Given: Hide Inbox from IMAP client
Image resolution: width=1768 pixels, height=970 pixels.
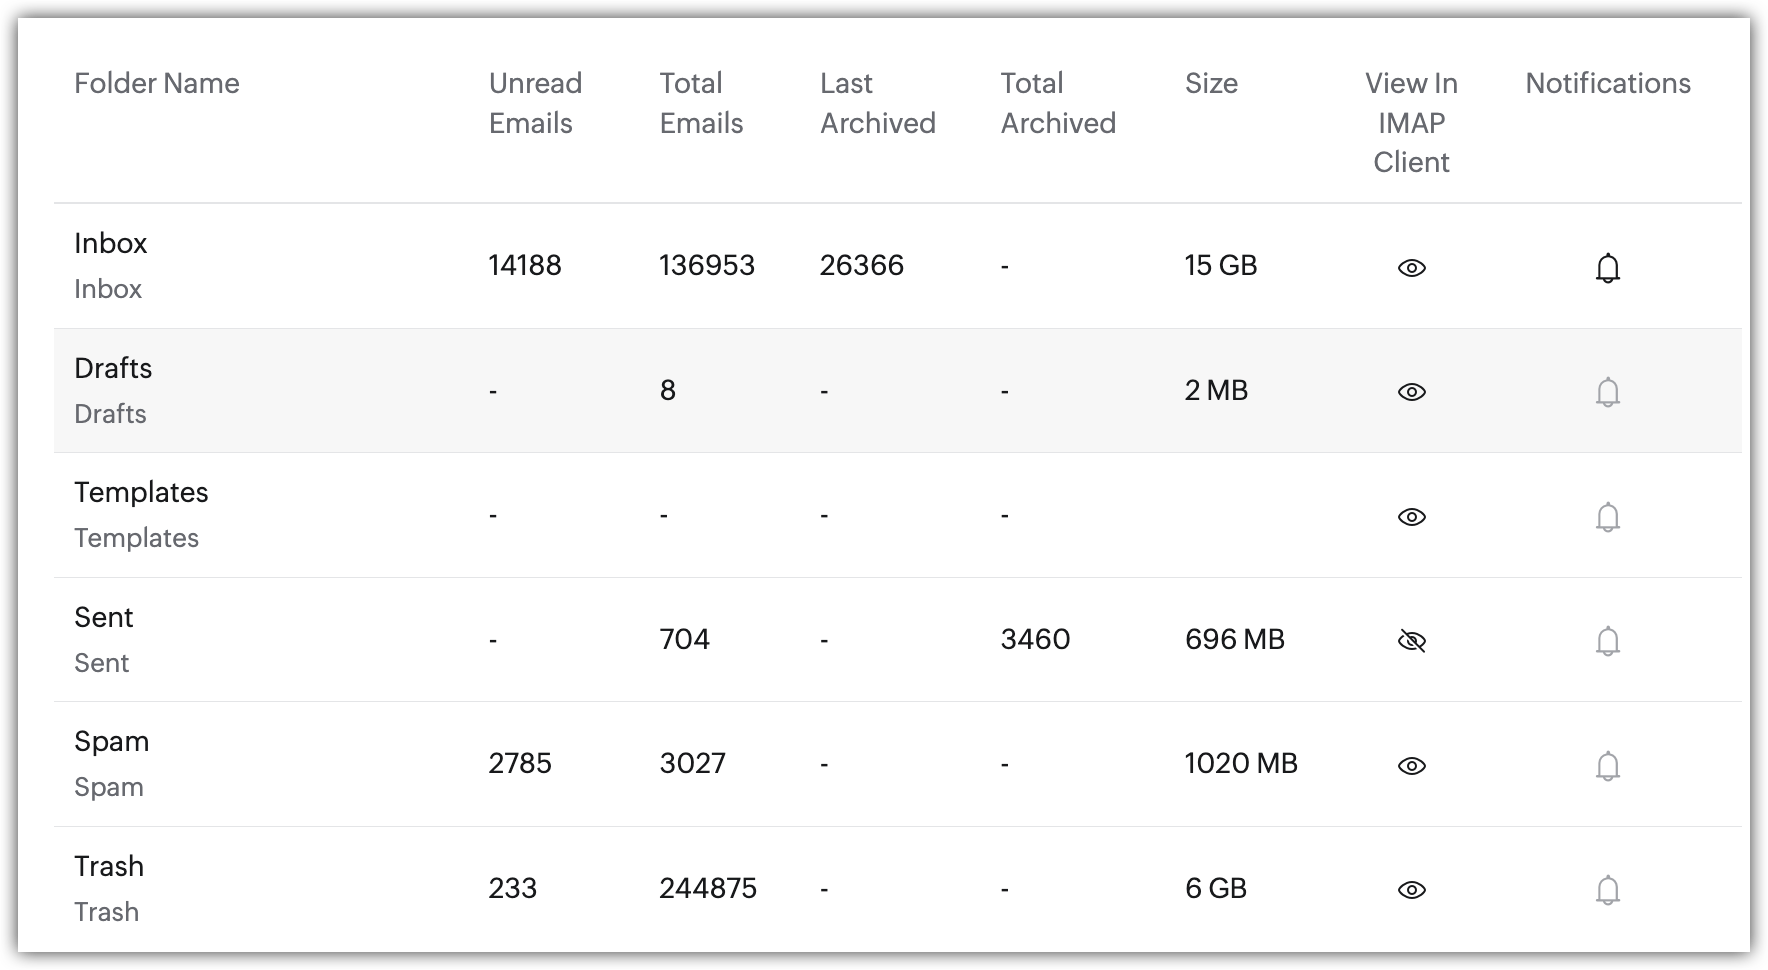Looking at the screenshot, I should [1411, 268].
